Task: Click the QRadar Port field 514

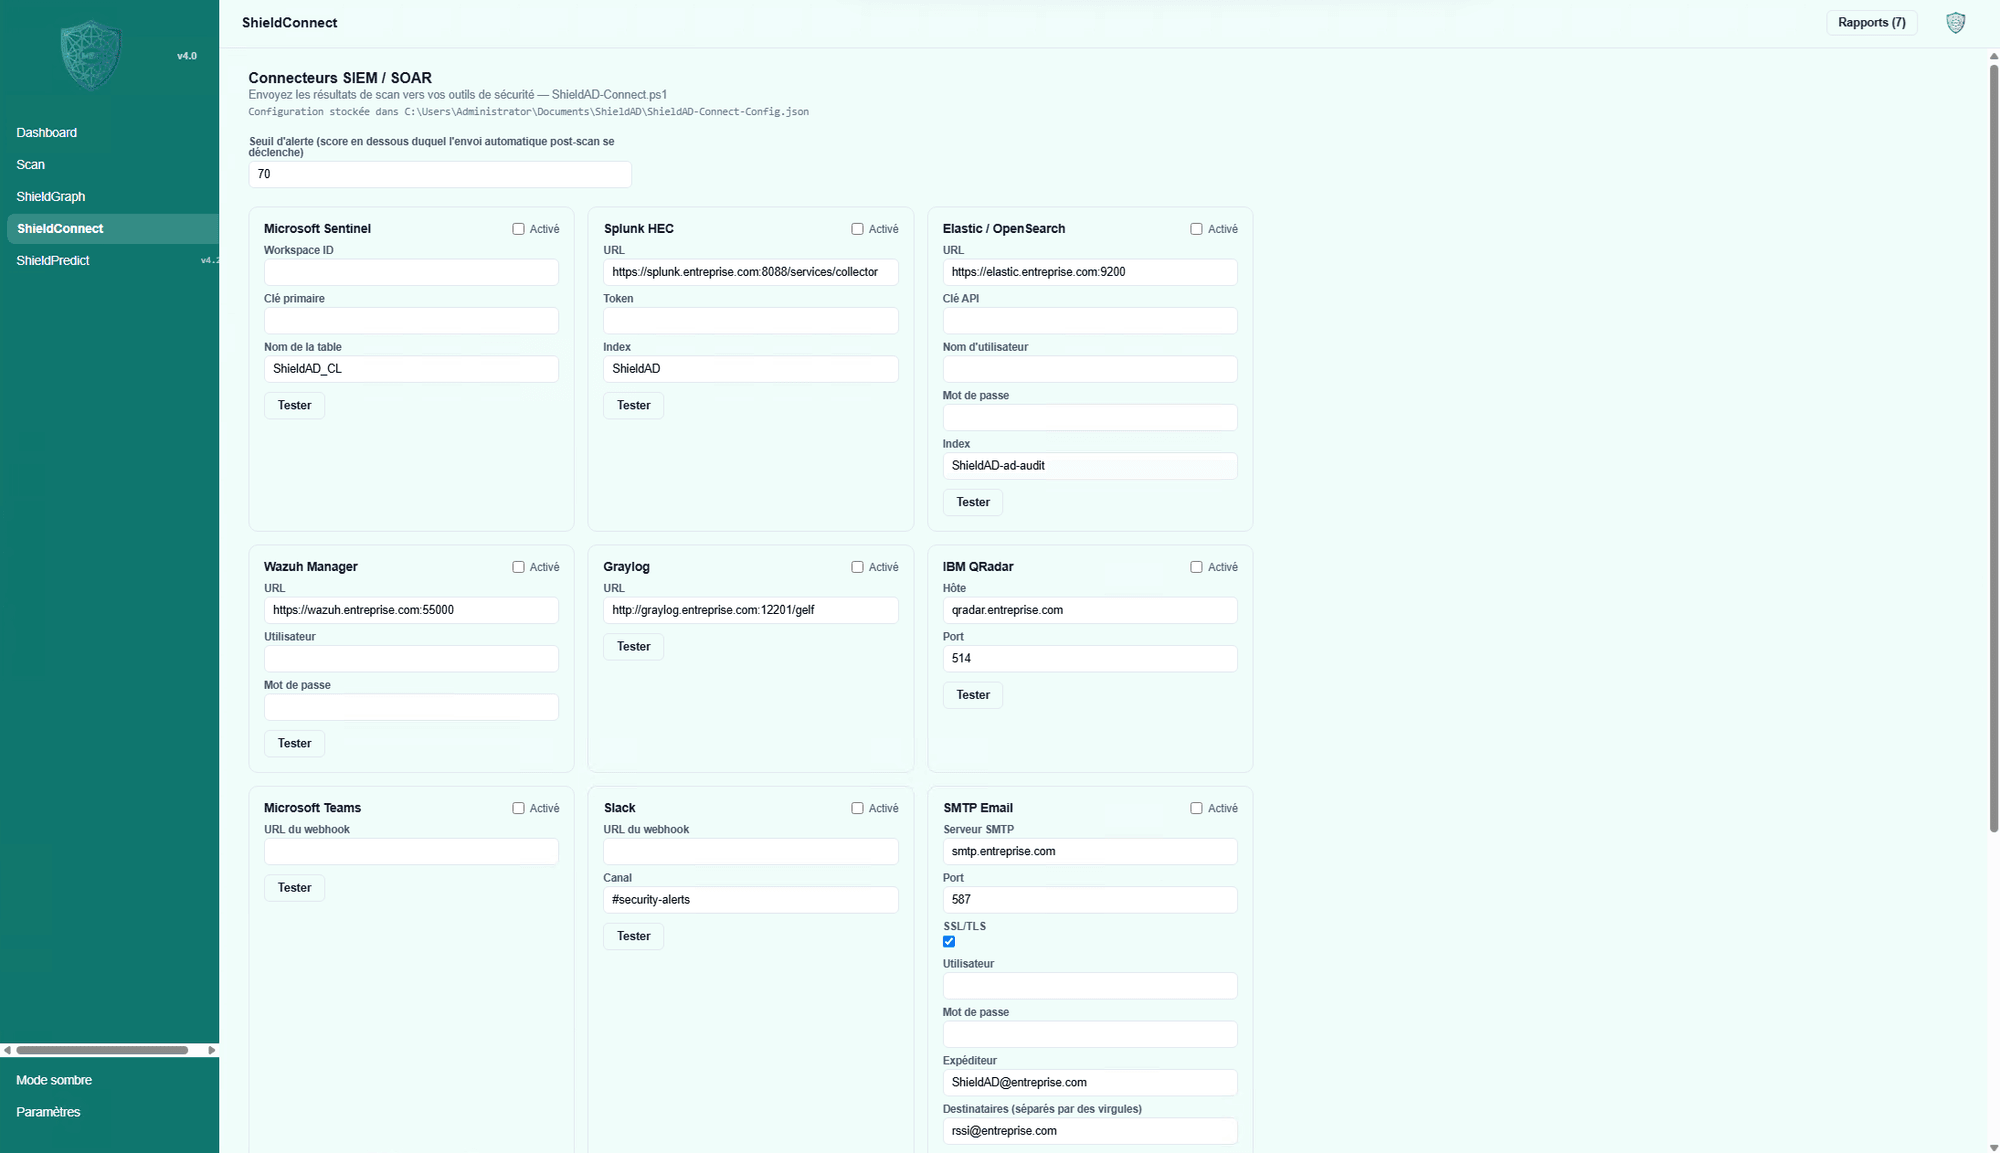Action: 1090,658
